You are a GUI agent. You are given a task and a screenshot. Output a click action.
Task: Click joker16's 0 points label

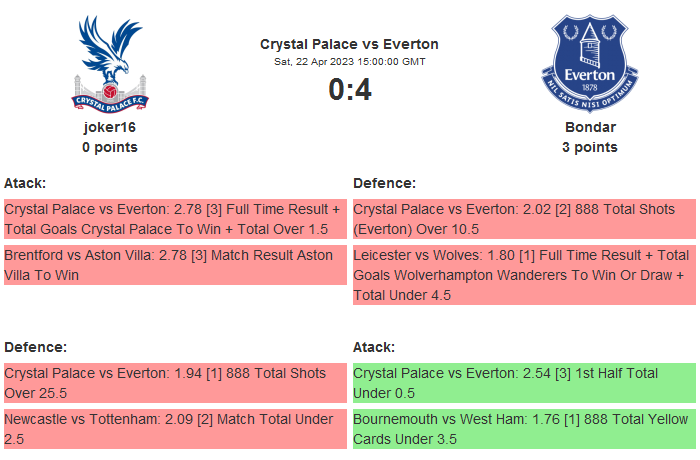110,147
